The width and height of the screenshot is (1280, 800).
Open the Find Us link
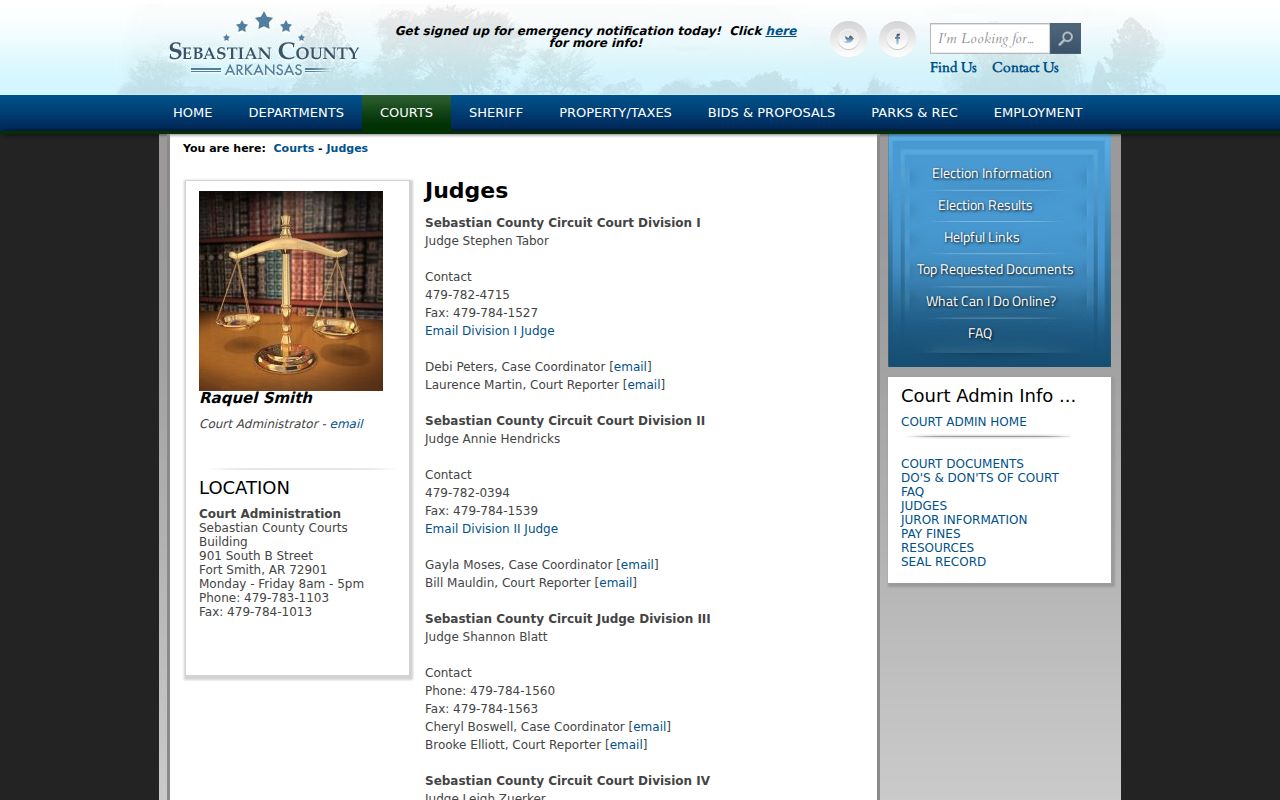953,68
